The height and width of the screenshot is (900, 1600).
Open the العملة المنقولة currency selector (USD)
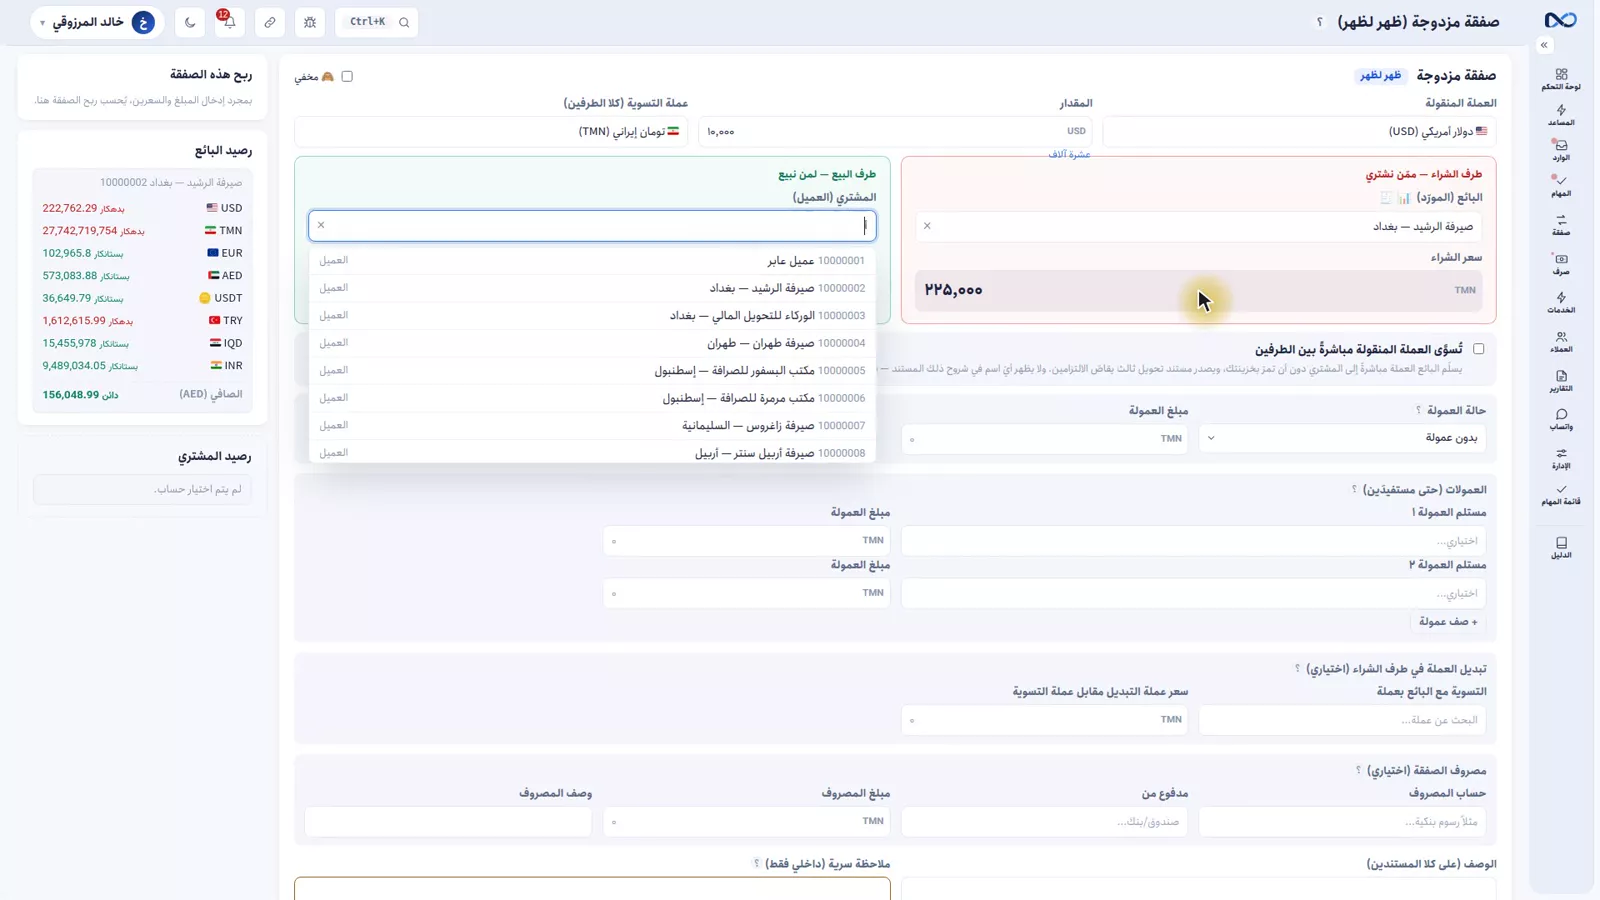[1299, 131]
